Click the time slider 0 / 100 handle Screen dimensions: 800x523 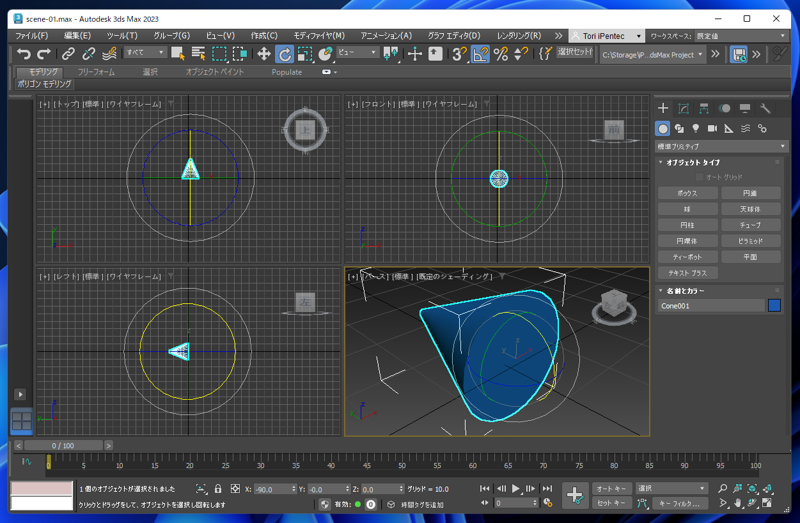point(63,445)
